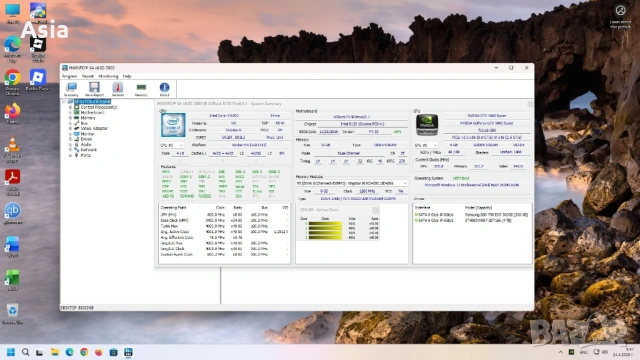
Task: Open Chrome from the taskbar
Action: pyautogui.click(x=84, y=352)
